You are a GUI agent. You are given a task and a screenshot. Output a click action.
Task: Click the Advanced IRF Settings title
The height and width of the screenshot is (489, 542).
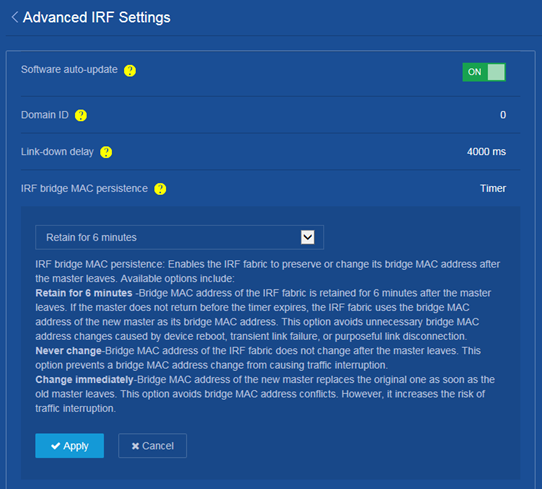point(96,17)
